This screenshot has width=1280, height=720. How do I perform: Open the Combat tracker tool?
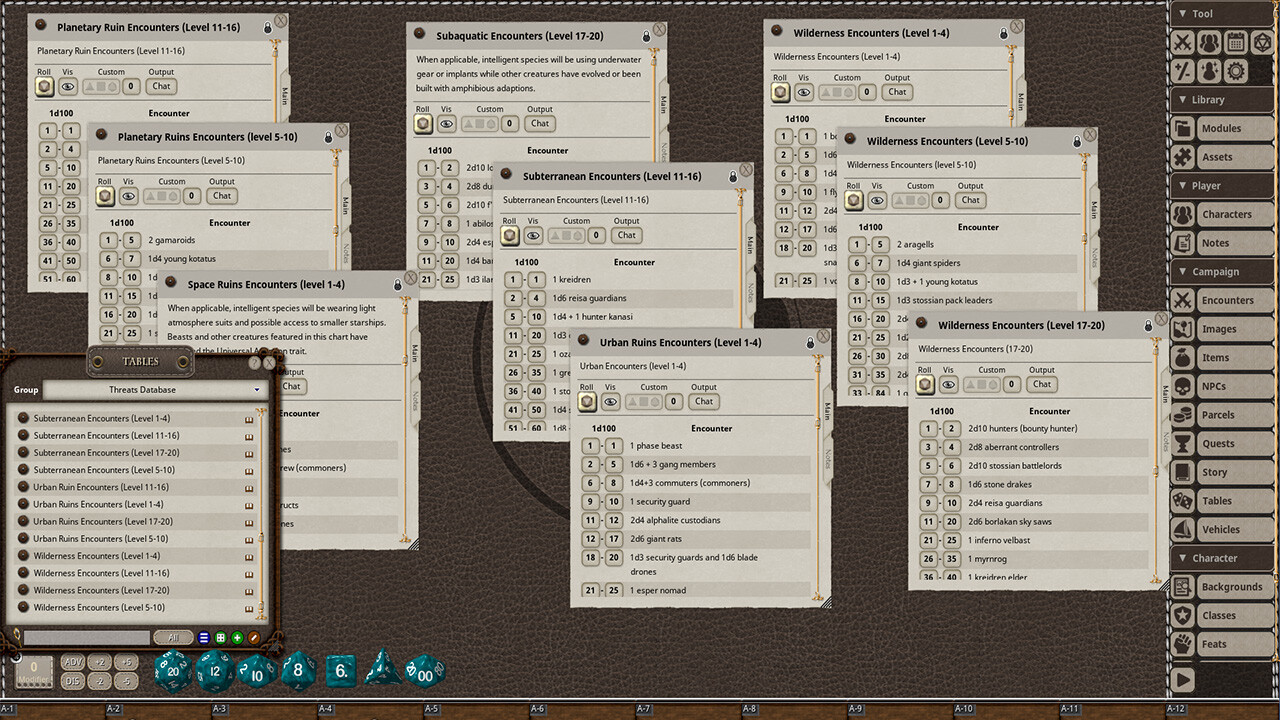1183,42
